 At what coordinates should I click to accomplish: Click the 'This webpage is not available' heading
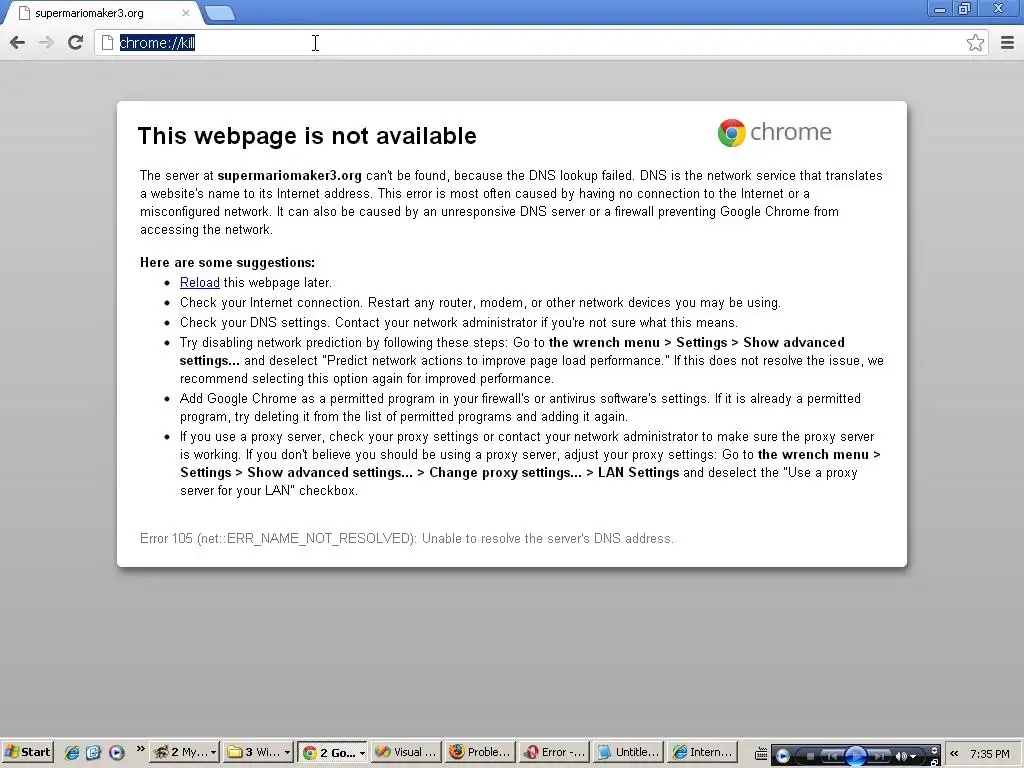click(x=307, y=136)
